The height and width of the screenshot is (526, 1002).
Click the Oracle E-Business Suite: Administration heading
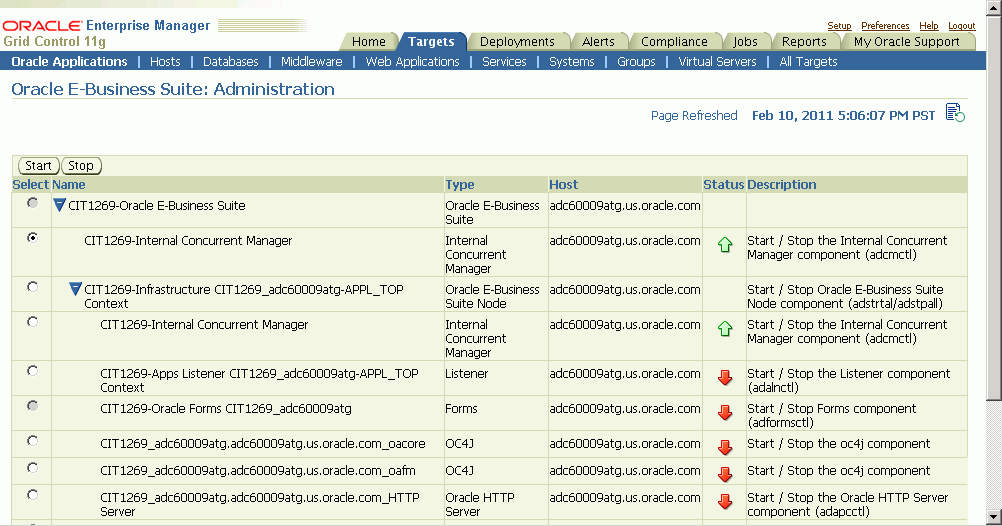point(173,89)
